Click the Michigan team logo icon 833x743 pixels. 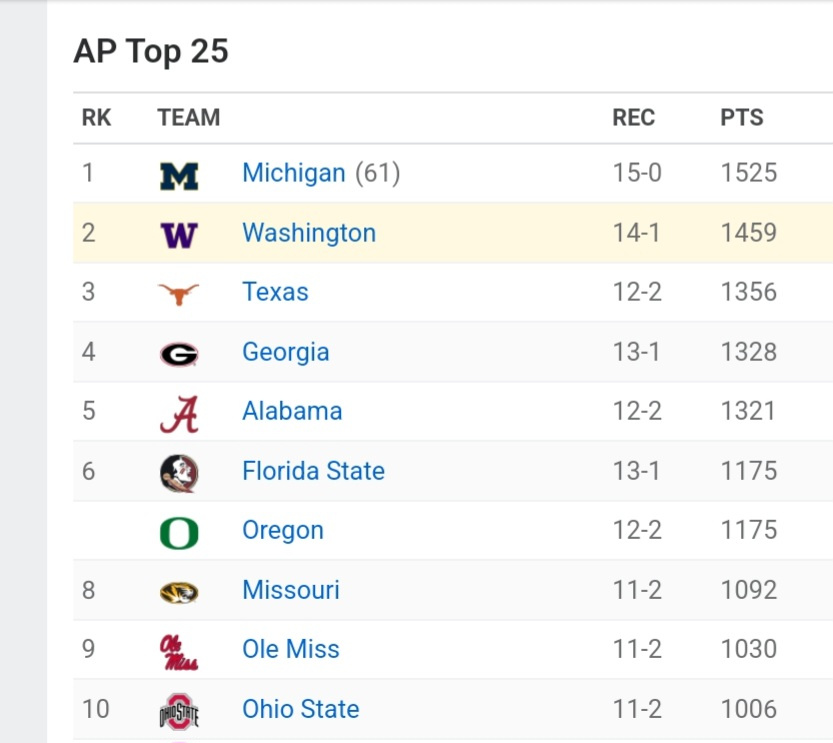pos(179,175)
